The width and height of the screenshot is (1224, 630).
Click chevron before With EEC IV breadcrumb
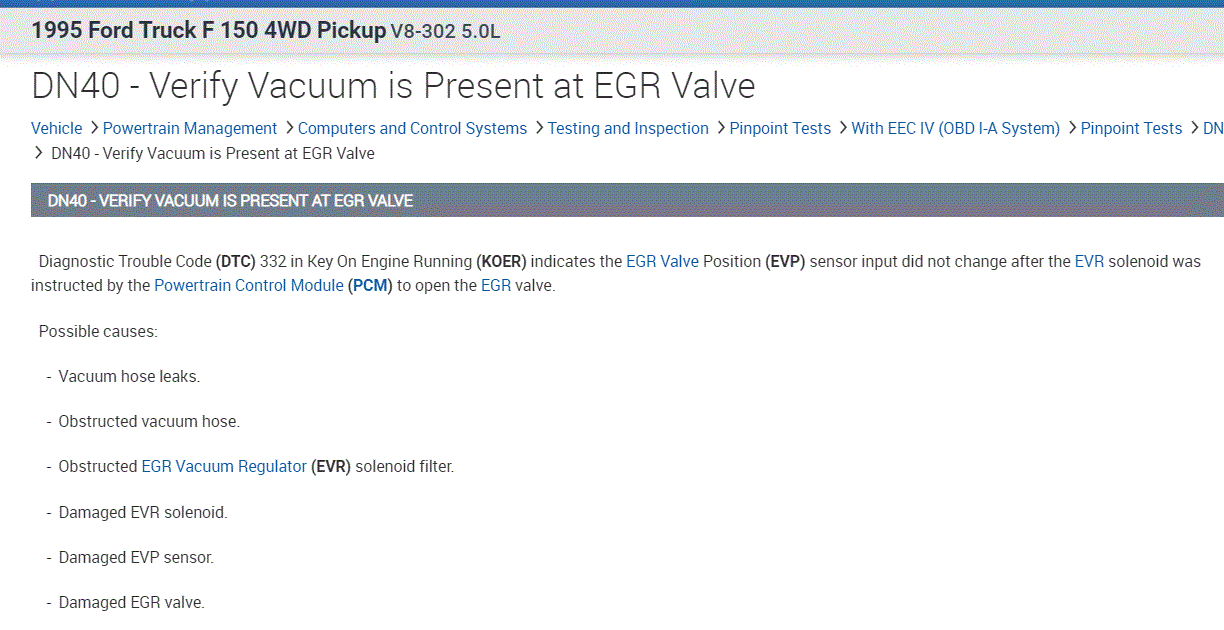pos(842,128)
